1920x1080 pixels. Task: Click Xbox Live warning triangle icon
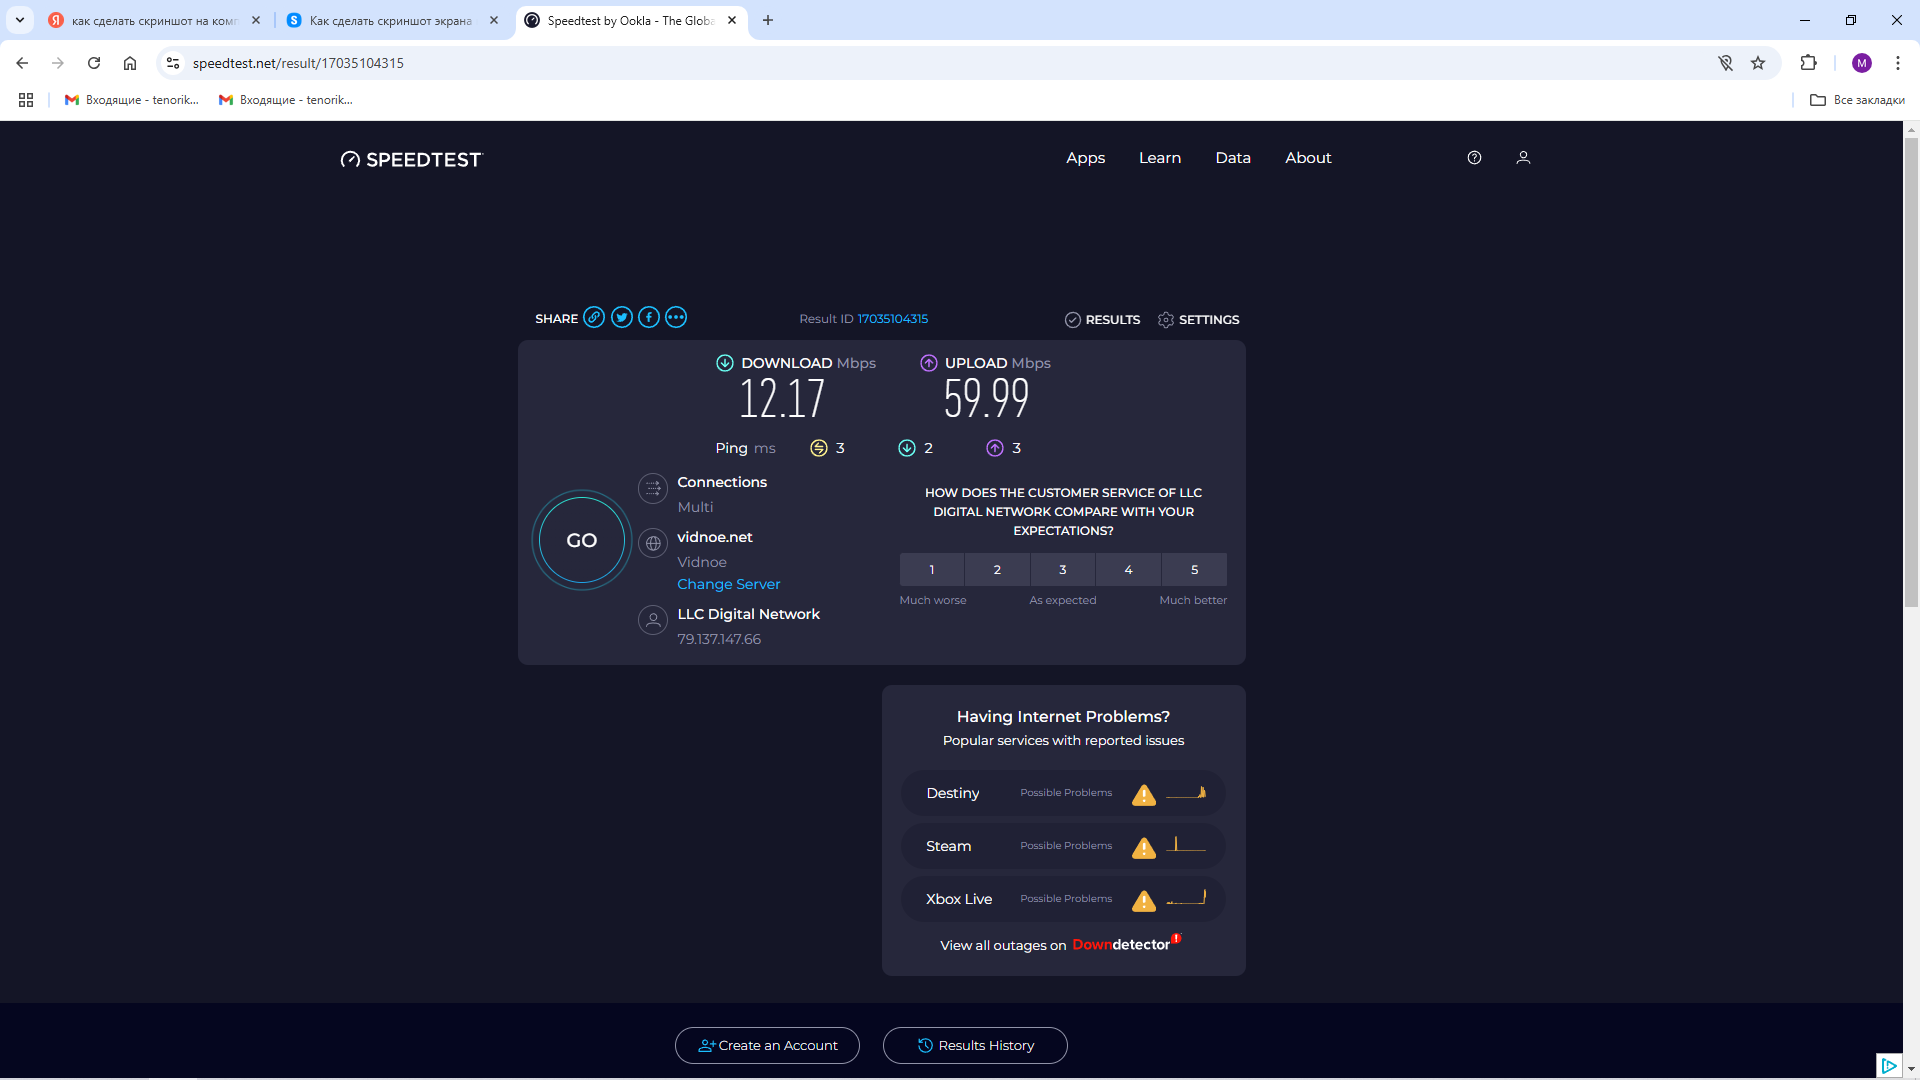click(1144, 901)
